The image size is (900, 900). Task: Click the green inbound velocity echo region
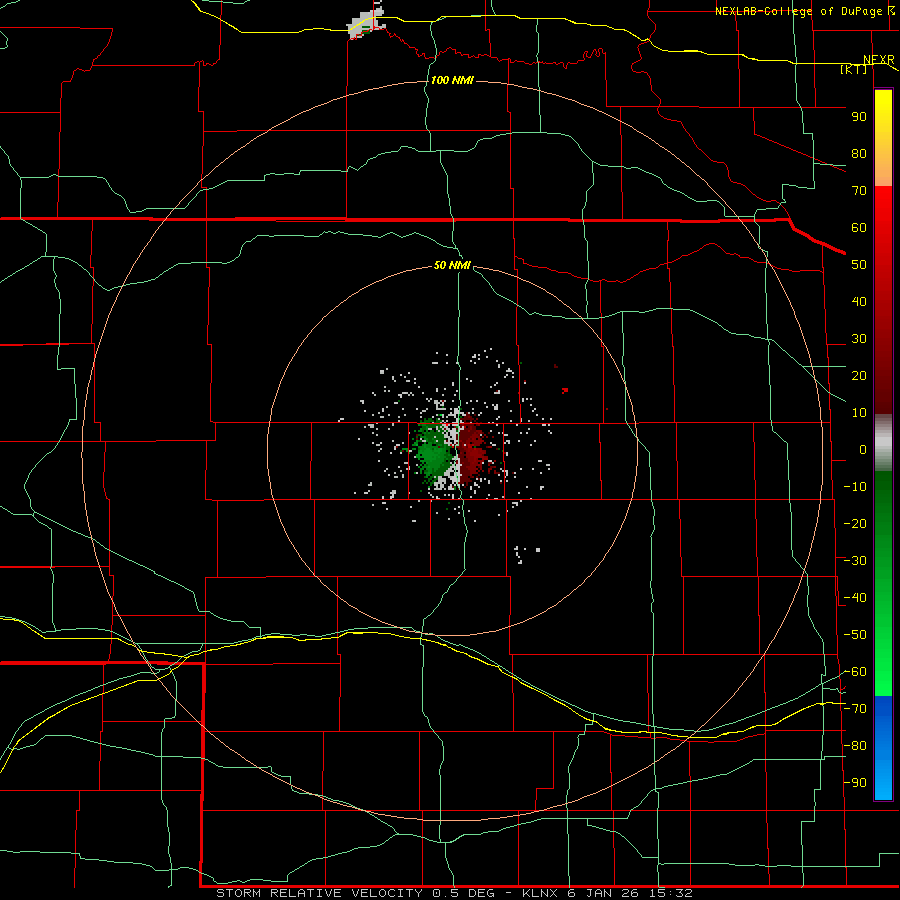point(433,452)
